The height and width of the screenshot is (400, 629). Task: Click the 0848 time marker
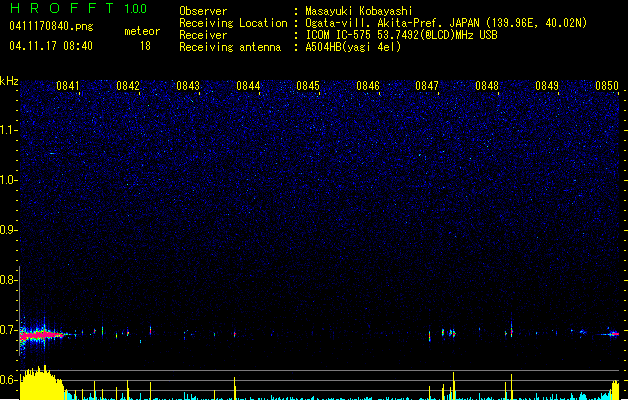(x=487, y=86)
